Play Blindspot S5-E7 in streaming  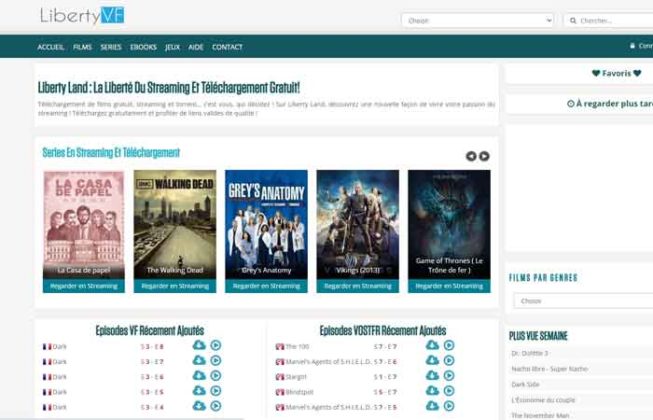pyautogui.click(x=449, y=391)
